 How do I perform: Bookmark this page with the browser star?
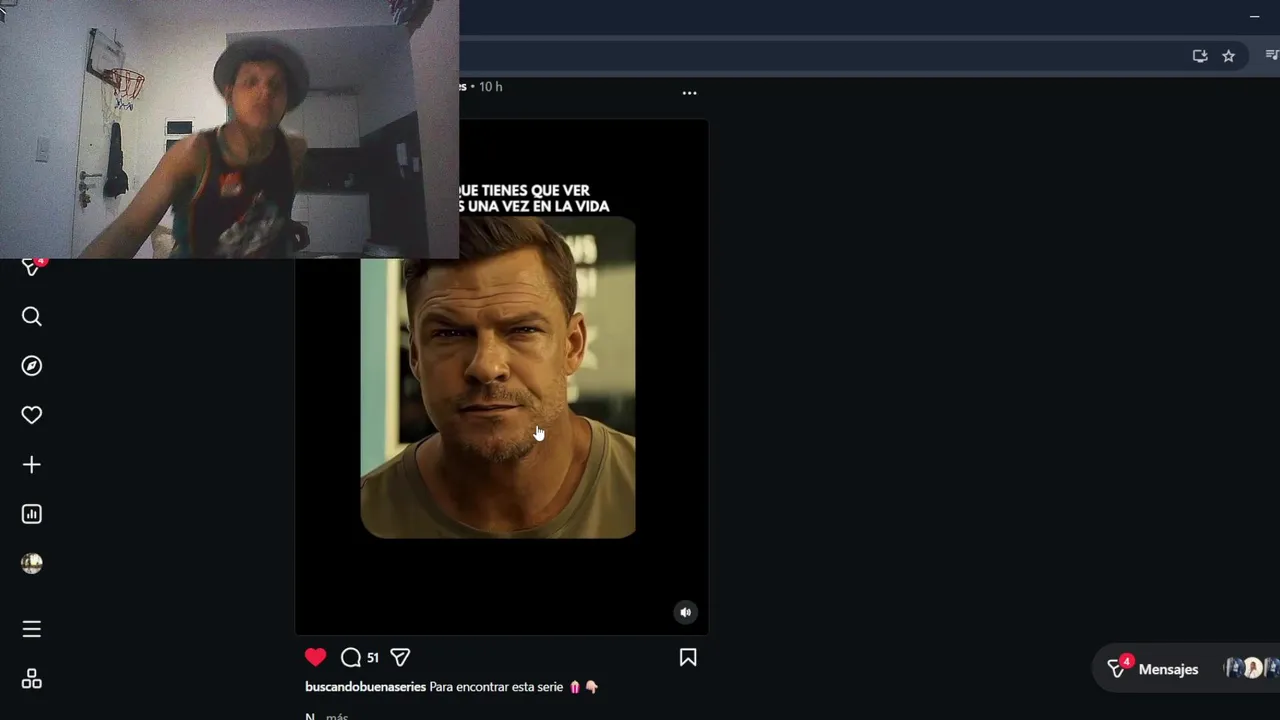[x=1229, y=56]
